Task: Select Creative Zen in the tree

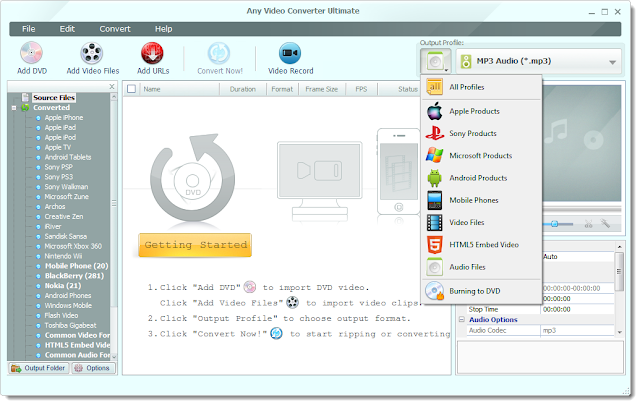Action: pyautogui.click(x=64, y=216)
